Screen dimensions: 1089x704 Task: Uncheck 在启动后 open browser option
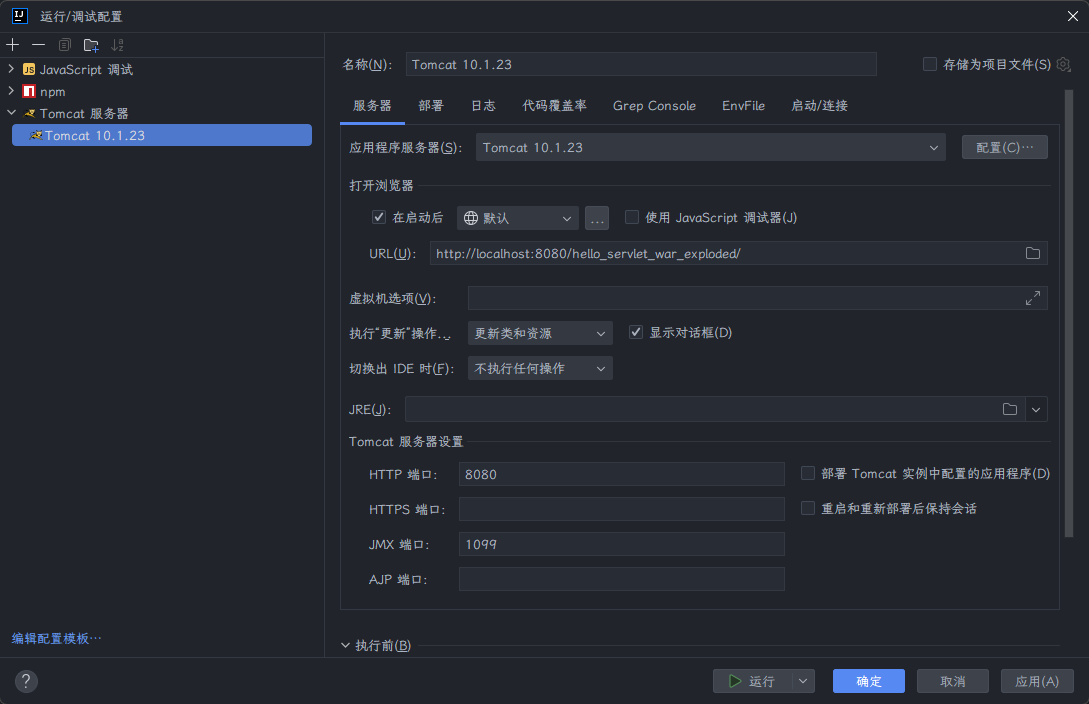coord(379,217)
